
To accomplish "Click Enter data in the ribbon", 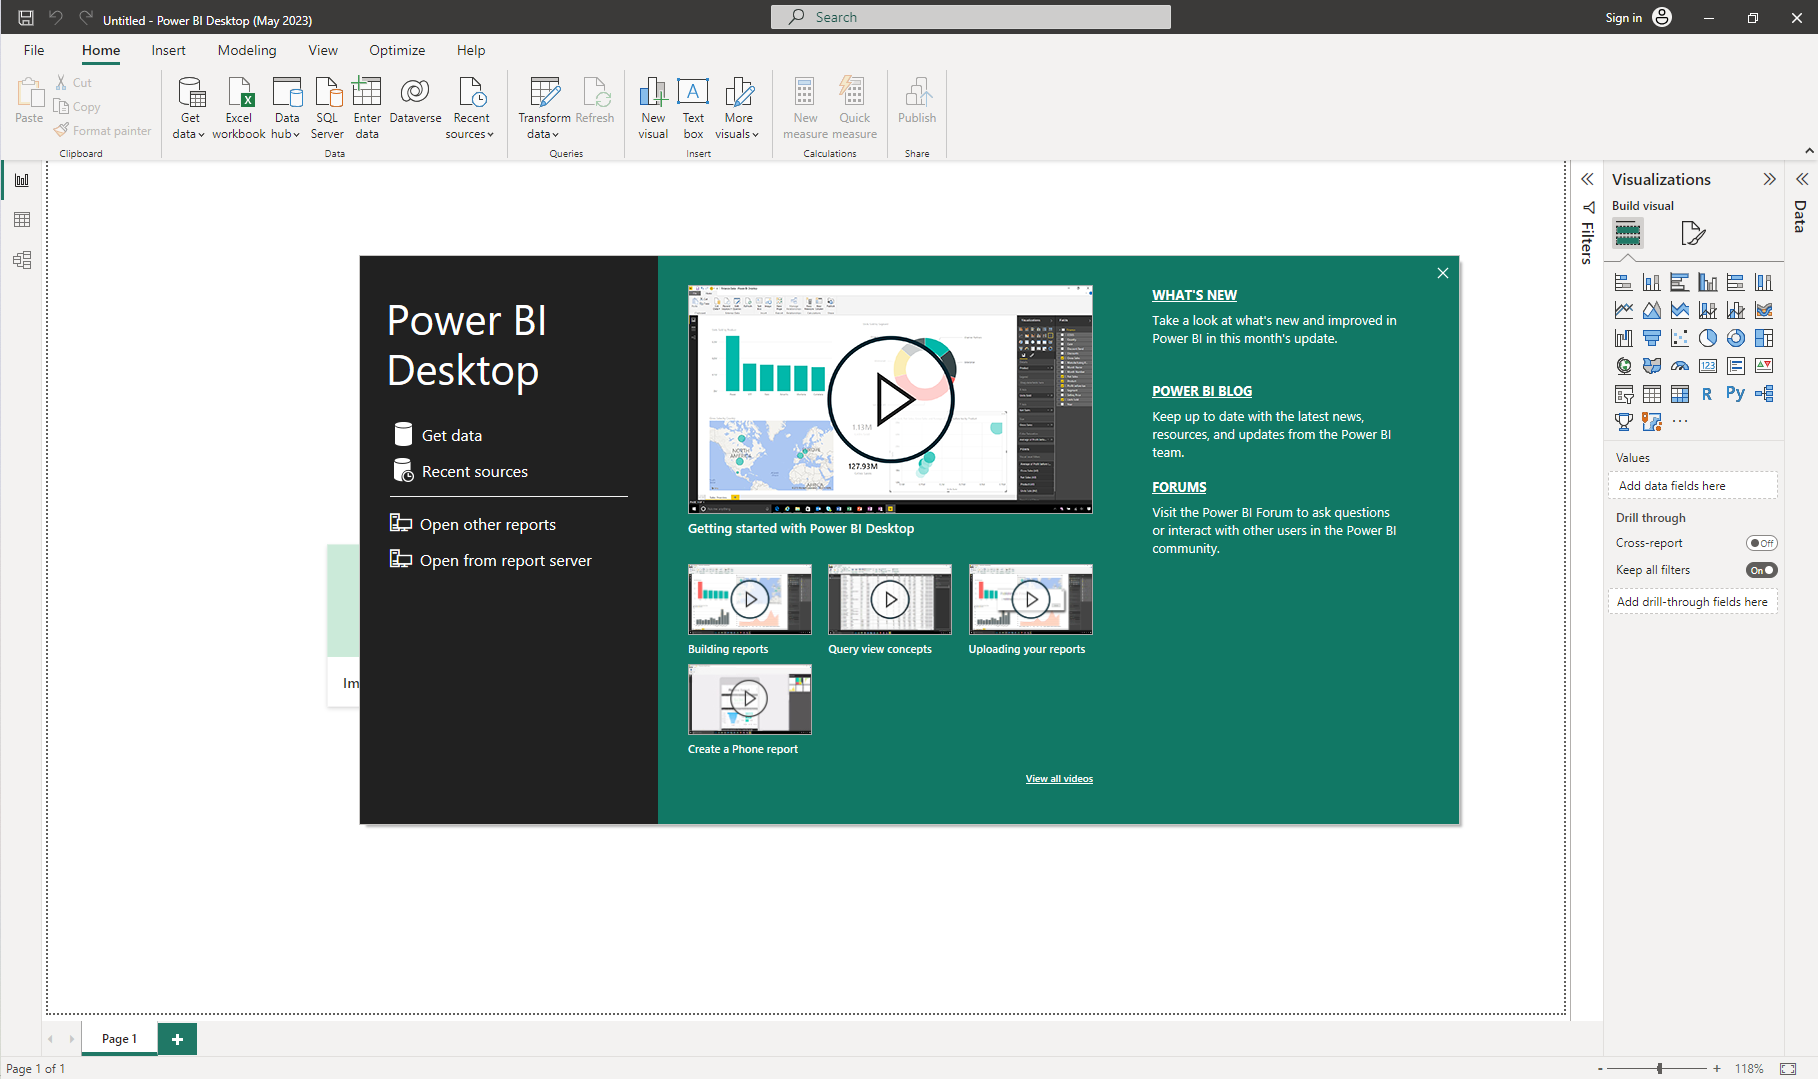I will click(x=367, y=108).
